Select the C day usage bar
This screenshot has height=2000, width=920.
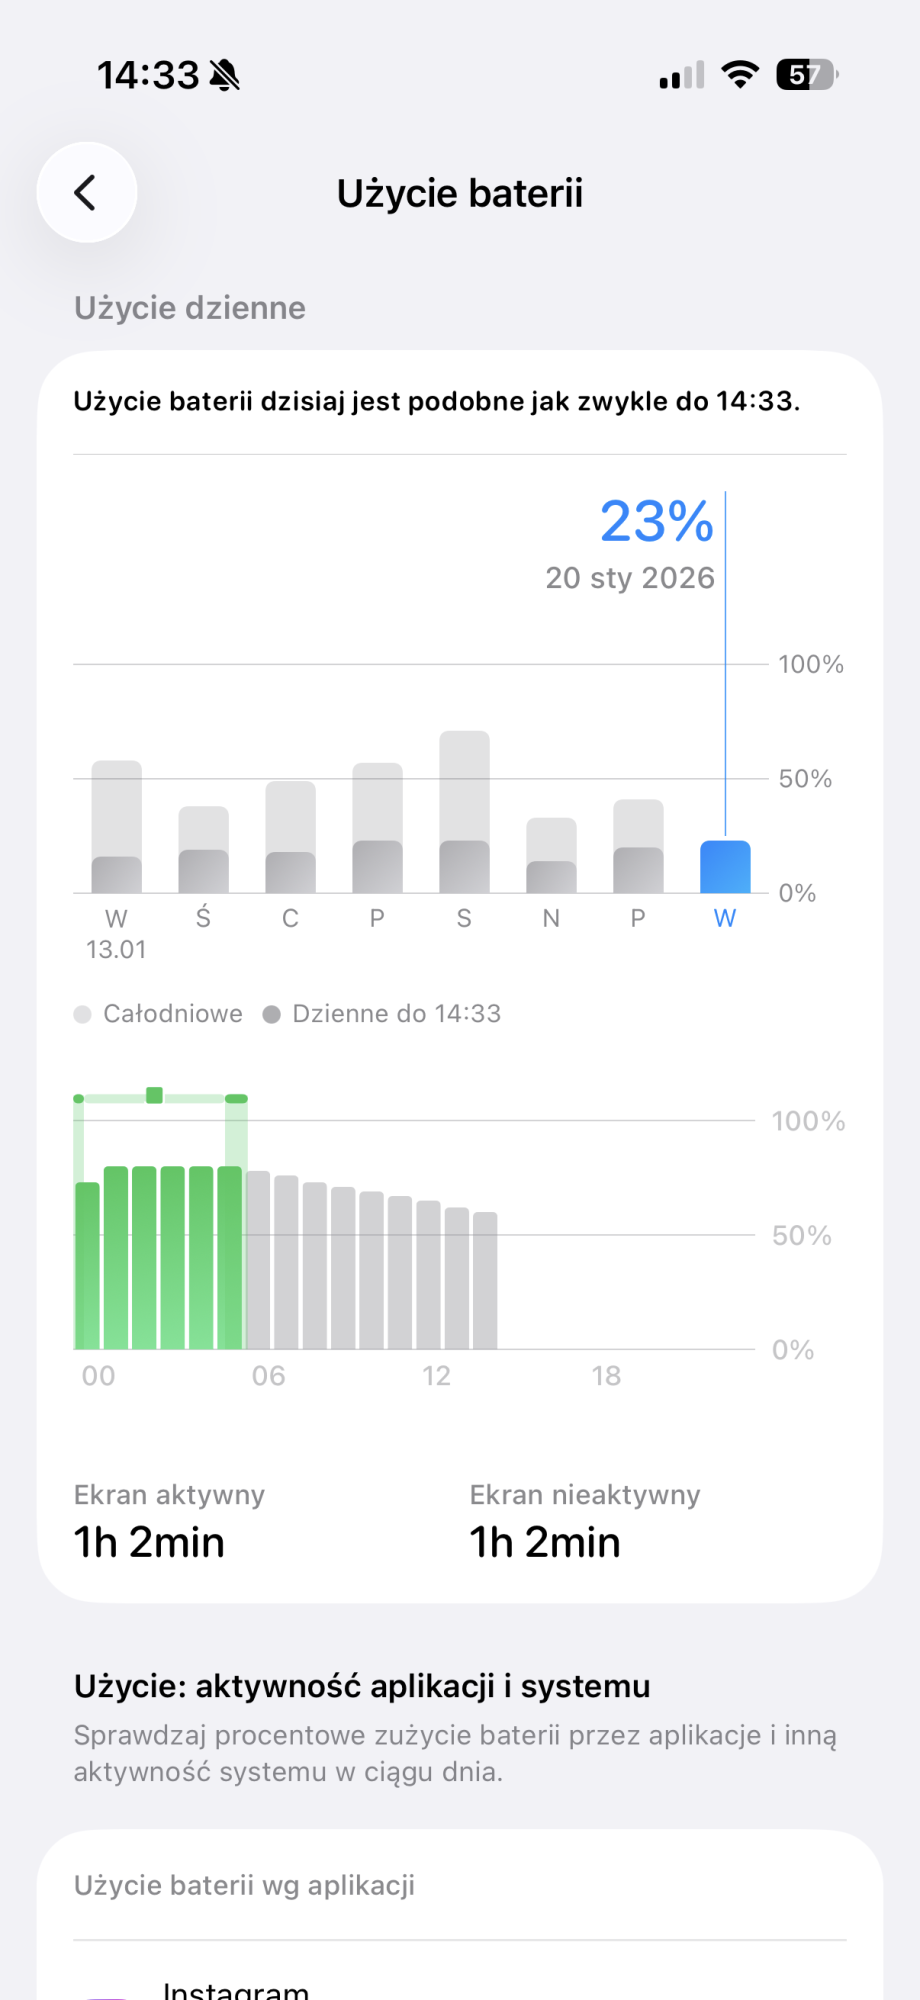(x=290, y=838)
